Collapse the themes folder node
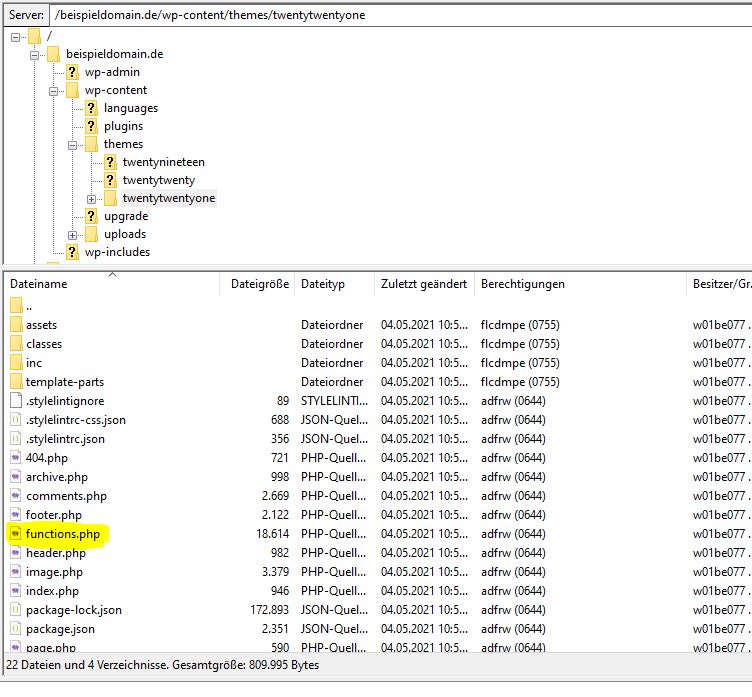The width and height of the screenshot is (752, 697). (72, 145)
